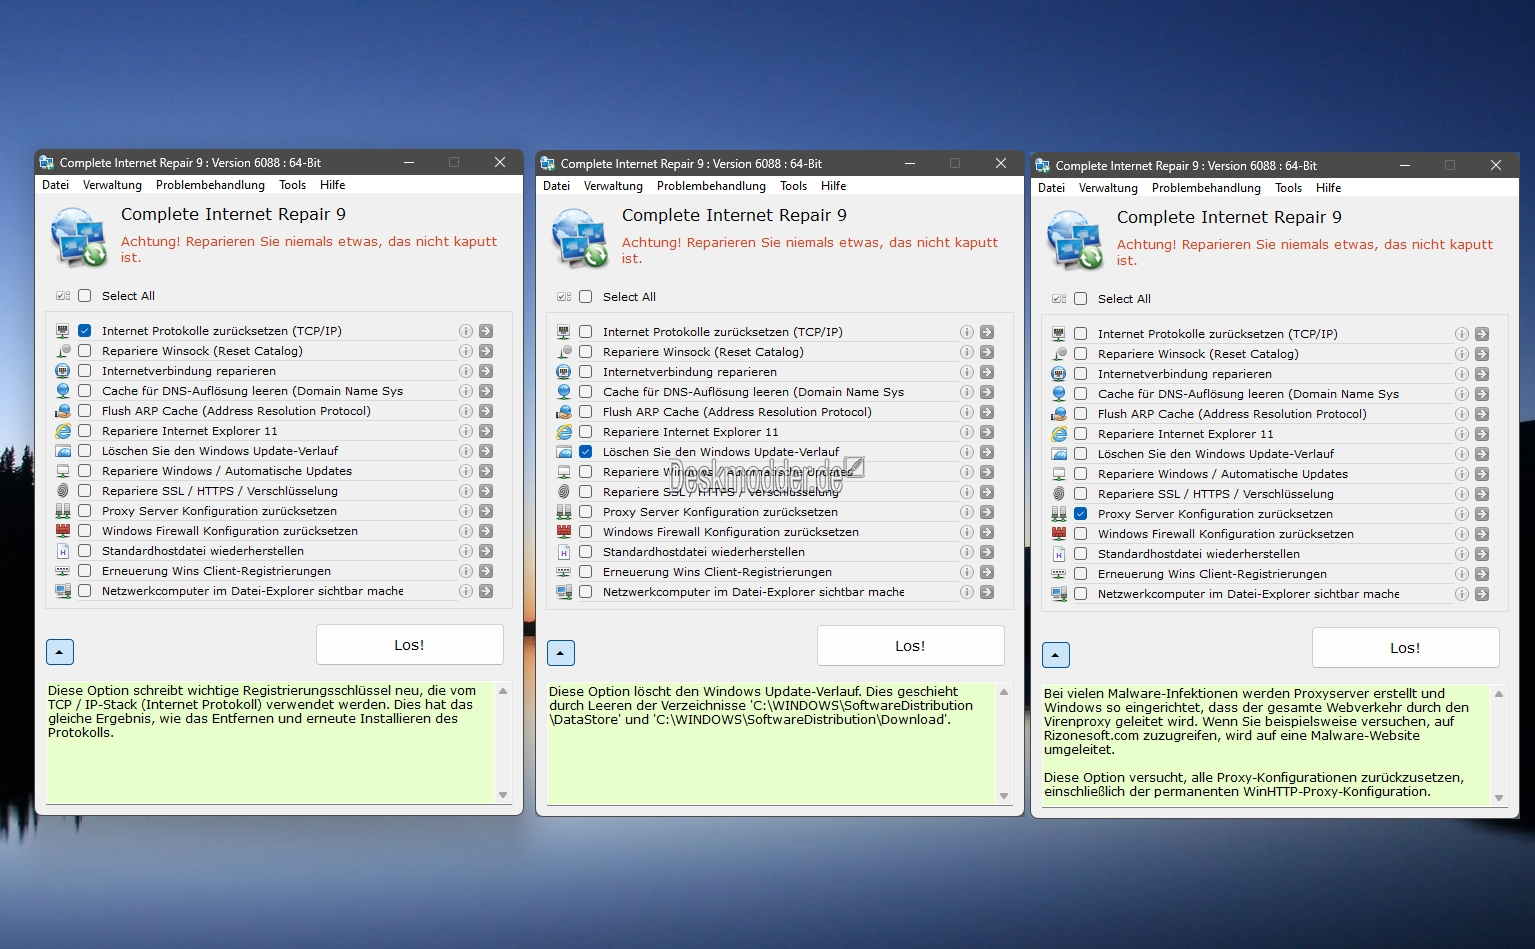This screenshot has width=1535, height=949.
Task: Collapse description panel in right window
Action: coord(1056,655)
